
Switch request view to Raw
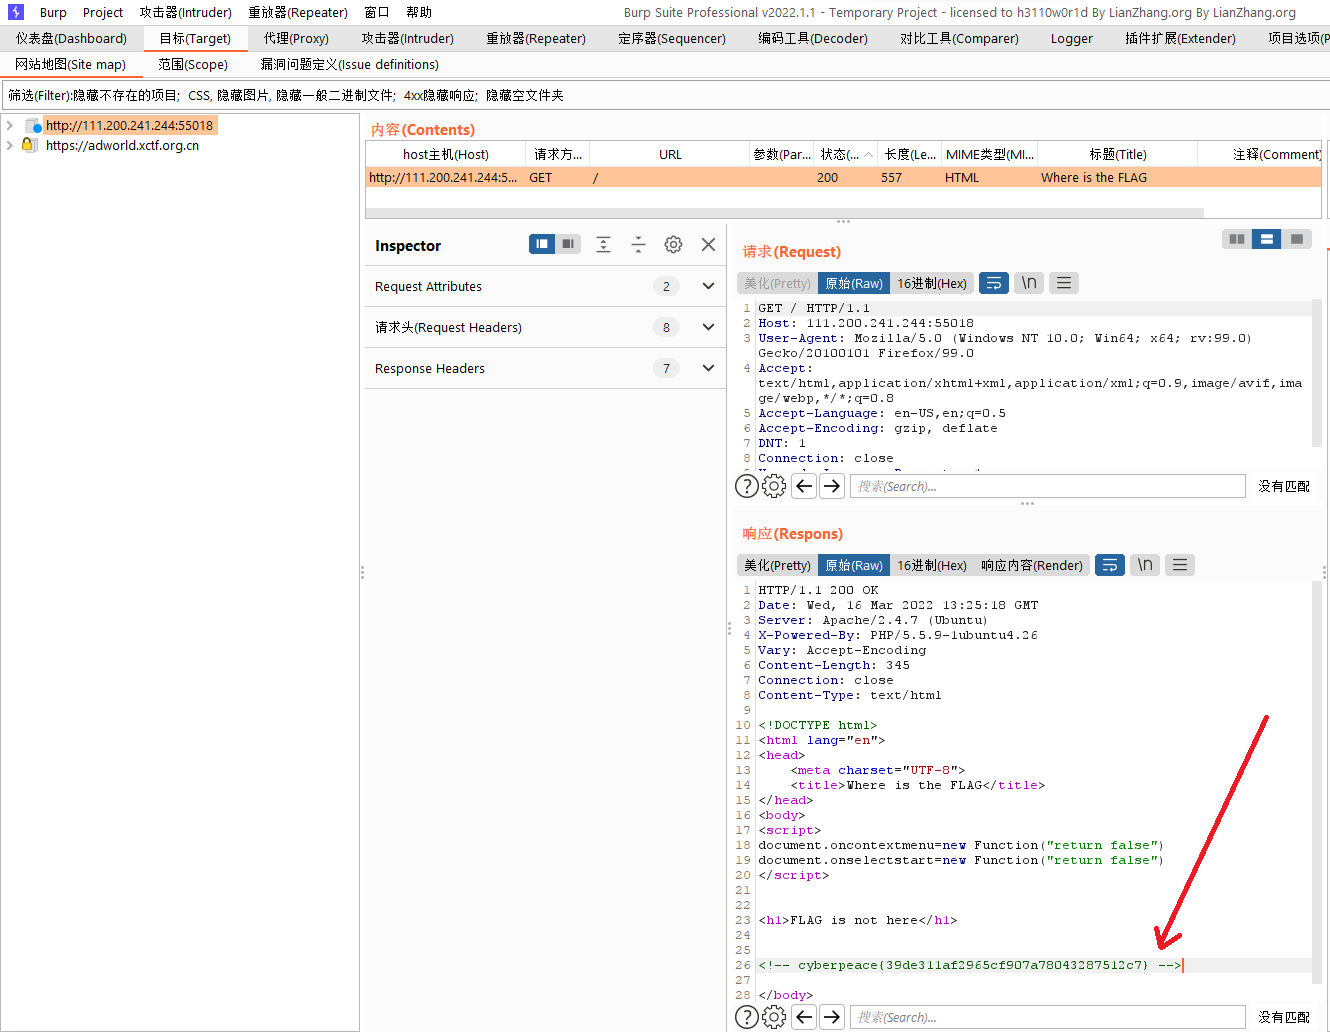(854, 283)
